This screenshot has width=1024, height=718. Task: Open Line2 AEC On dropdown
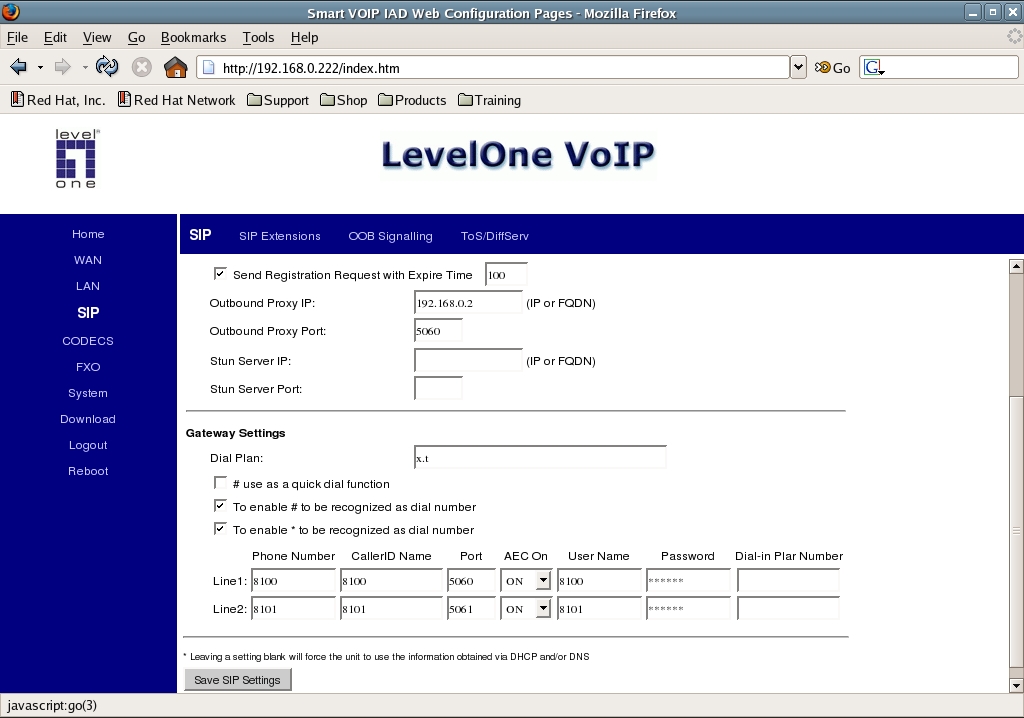click(x=543, y=608)
